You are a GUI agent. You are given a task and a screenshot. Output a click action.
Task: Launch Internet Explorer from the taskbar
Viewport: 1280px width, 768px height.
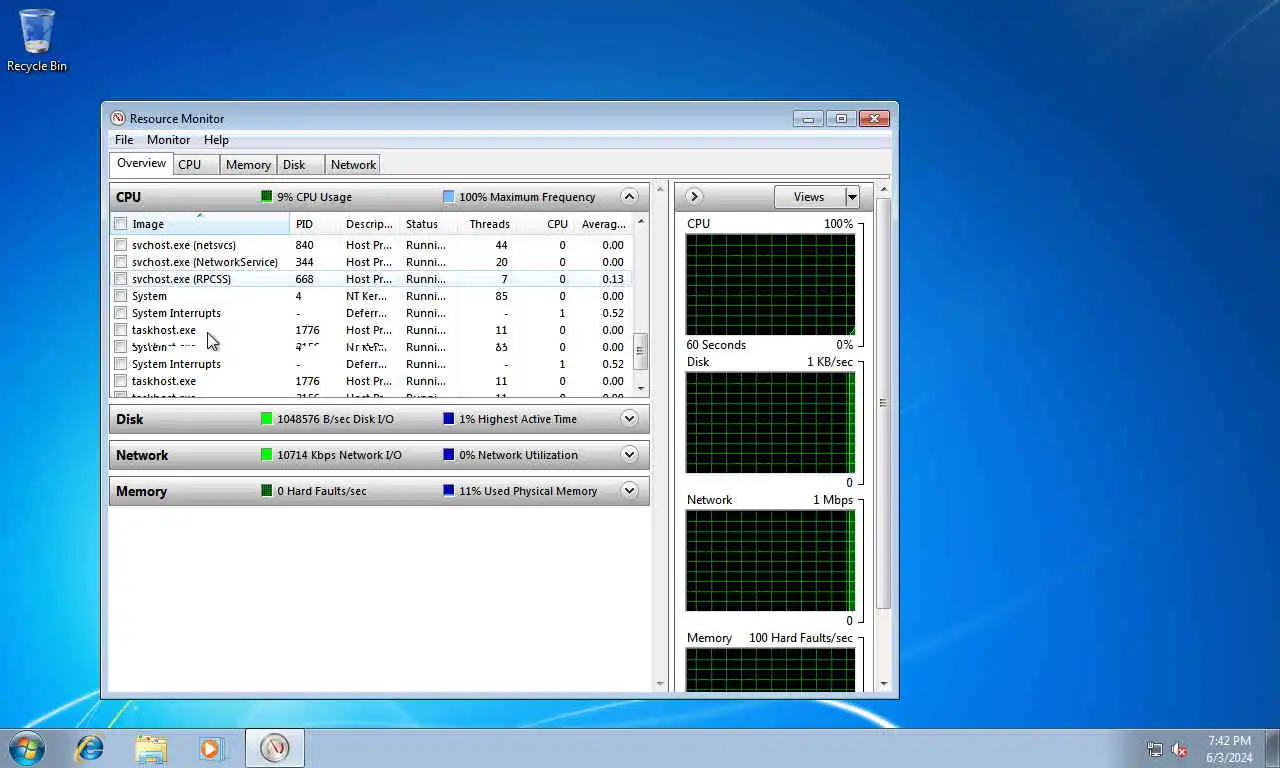tap(90, 748)
